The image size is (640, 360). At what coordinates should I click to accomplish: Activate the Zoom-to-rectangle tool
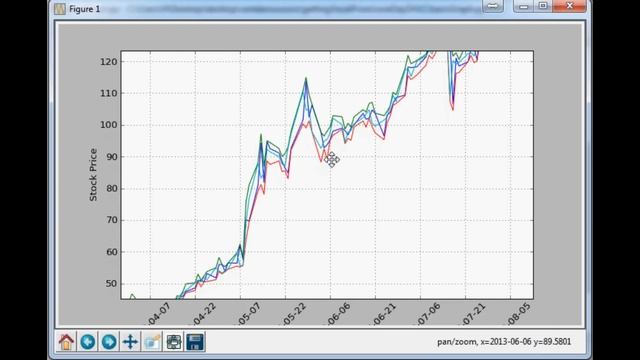point(152,342)
